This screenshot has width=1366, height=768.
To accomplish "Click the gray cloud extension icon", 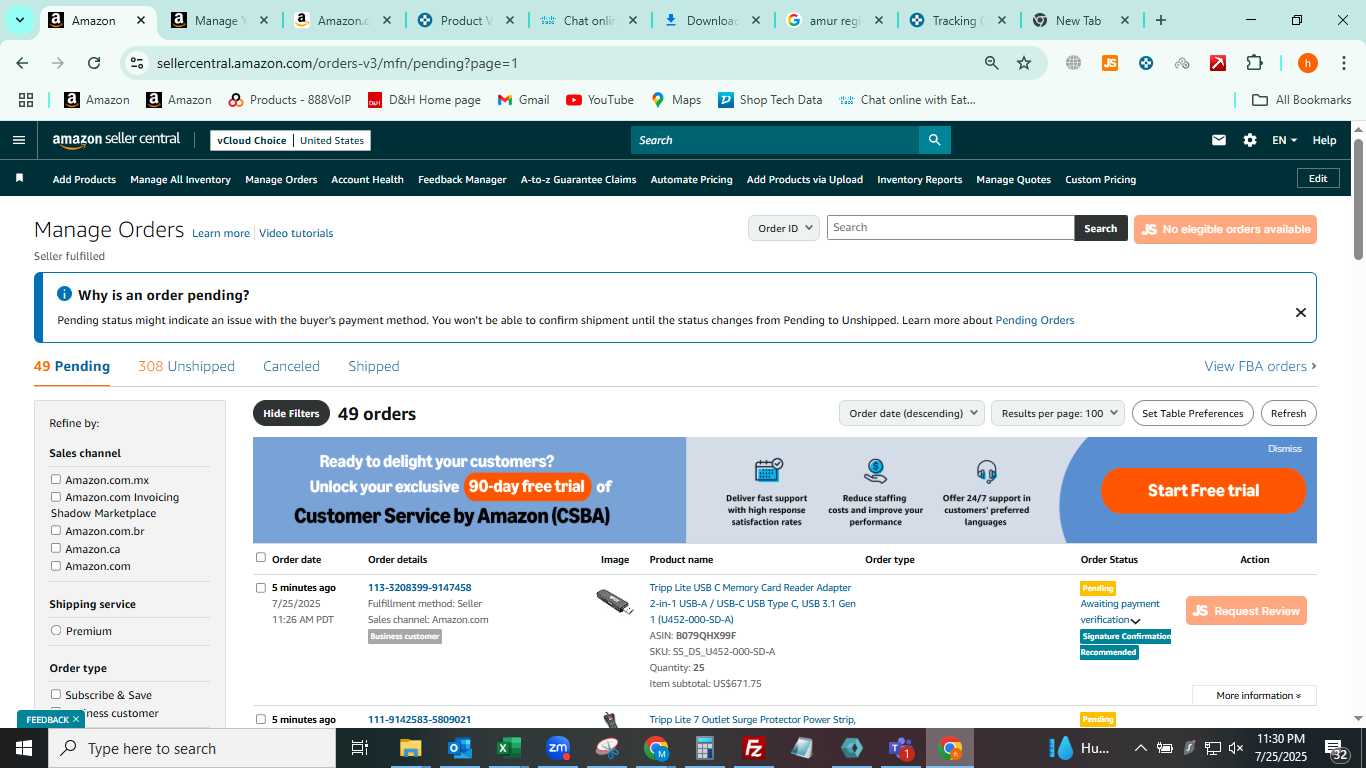I will [x=1182, y=63].
